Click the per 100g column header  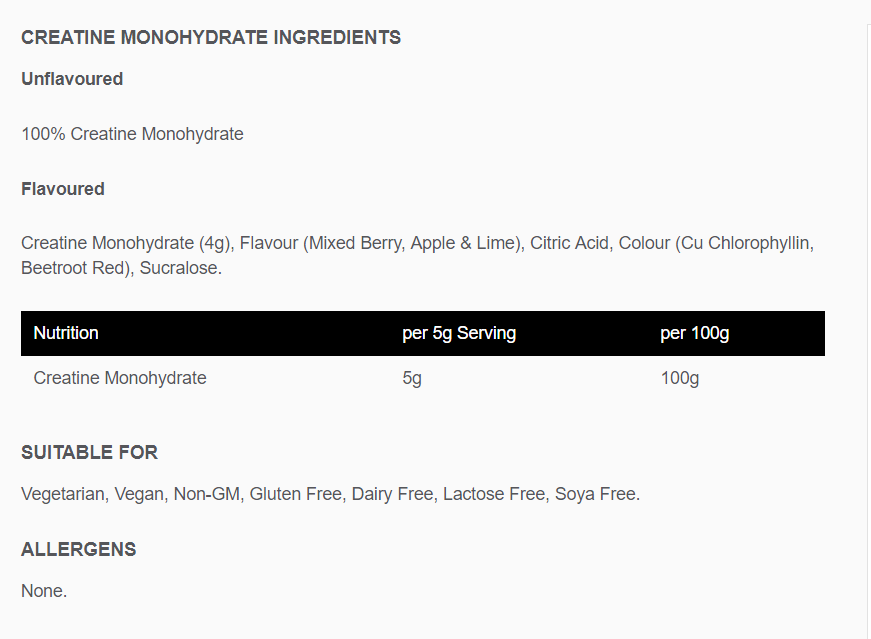(694, 333)
